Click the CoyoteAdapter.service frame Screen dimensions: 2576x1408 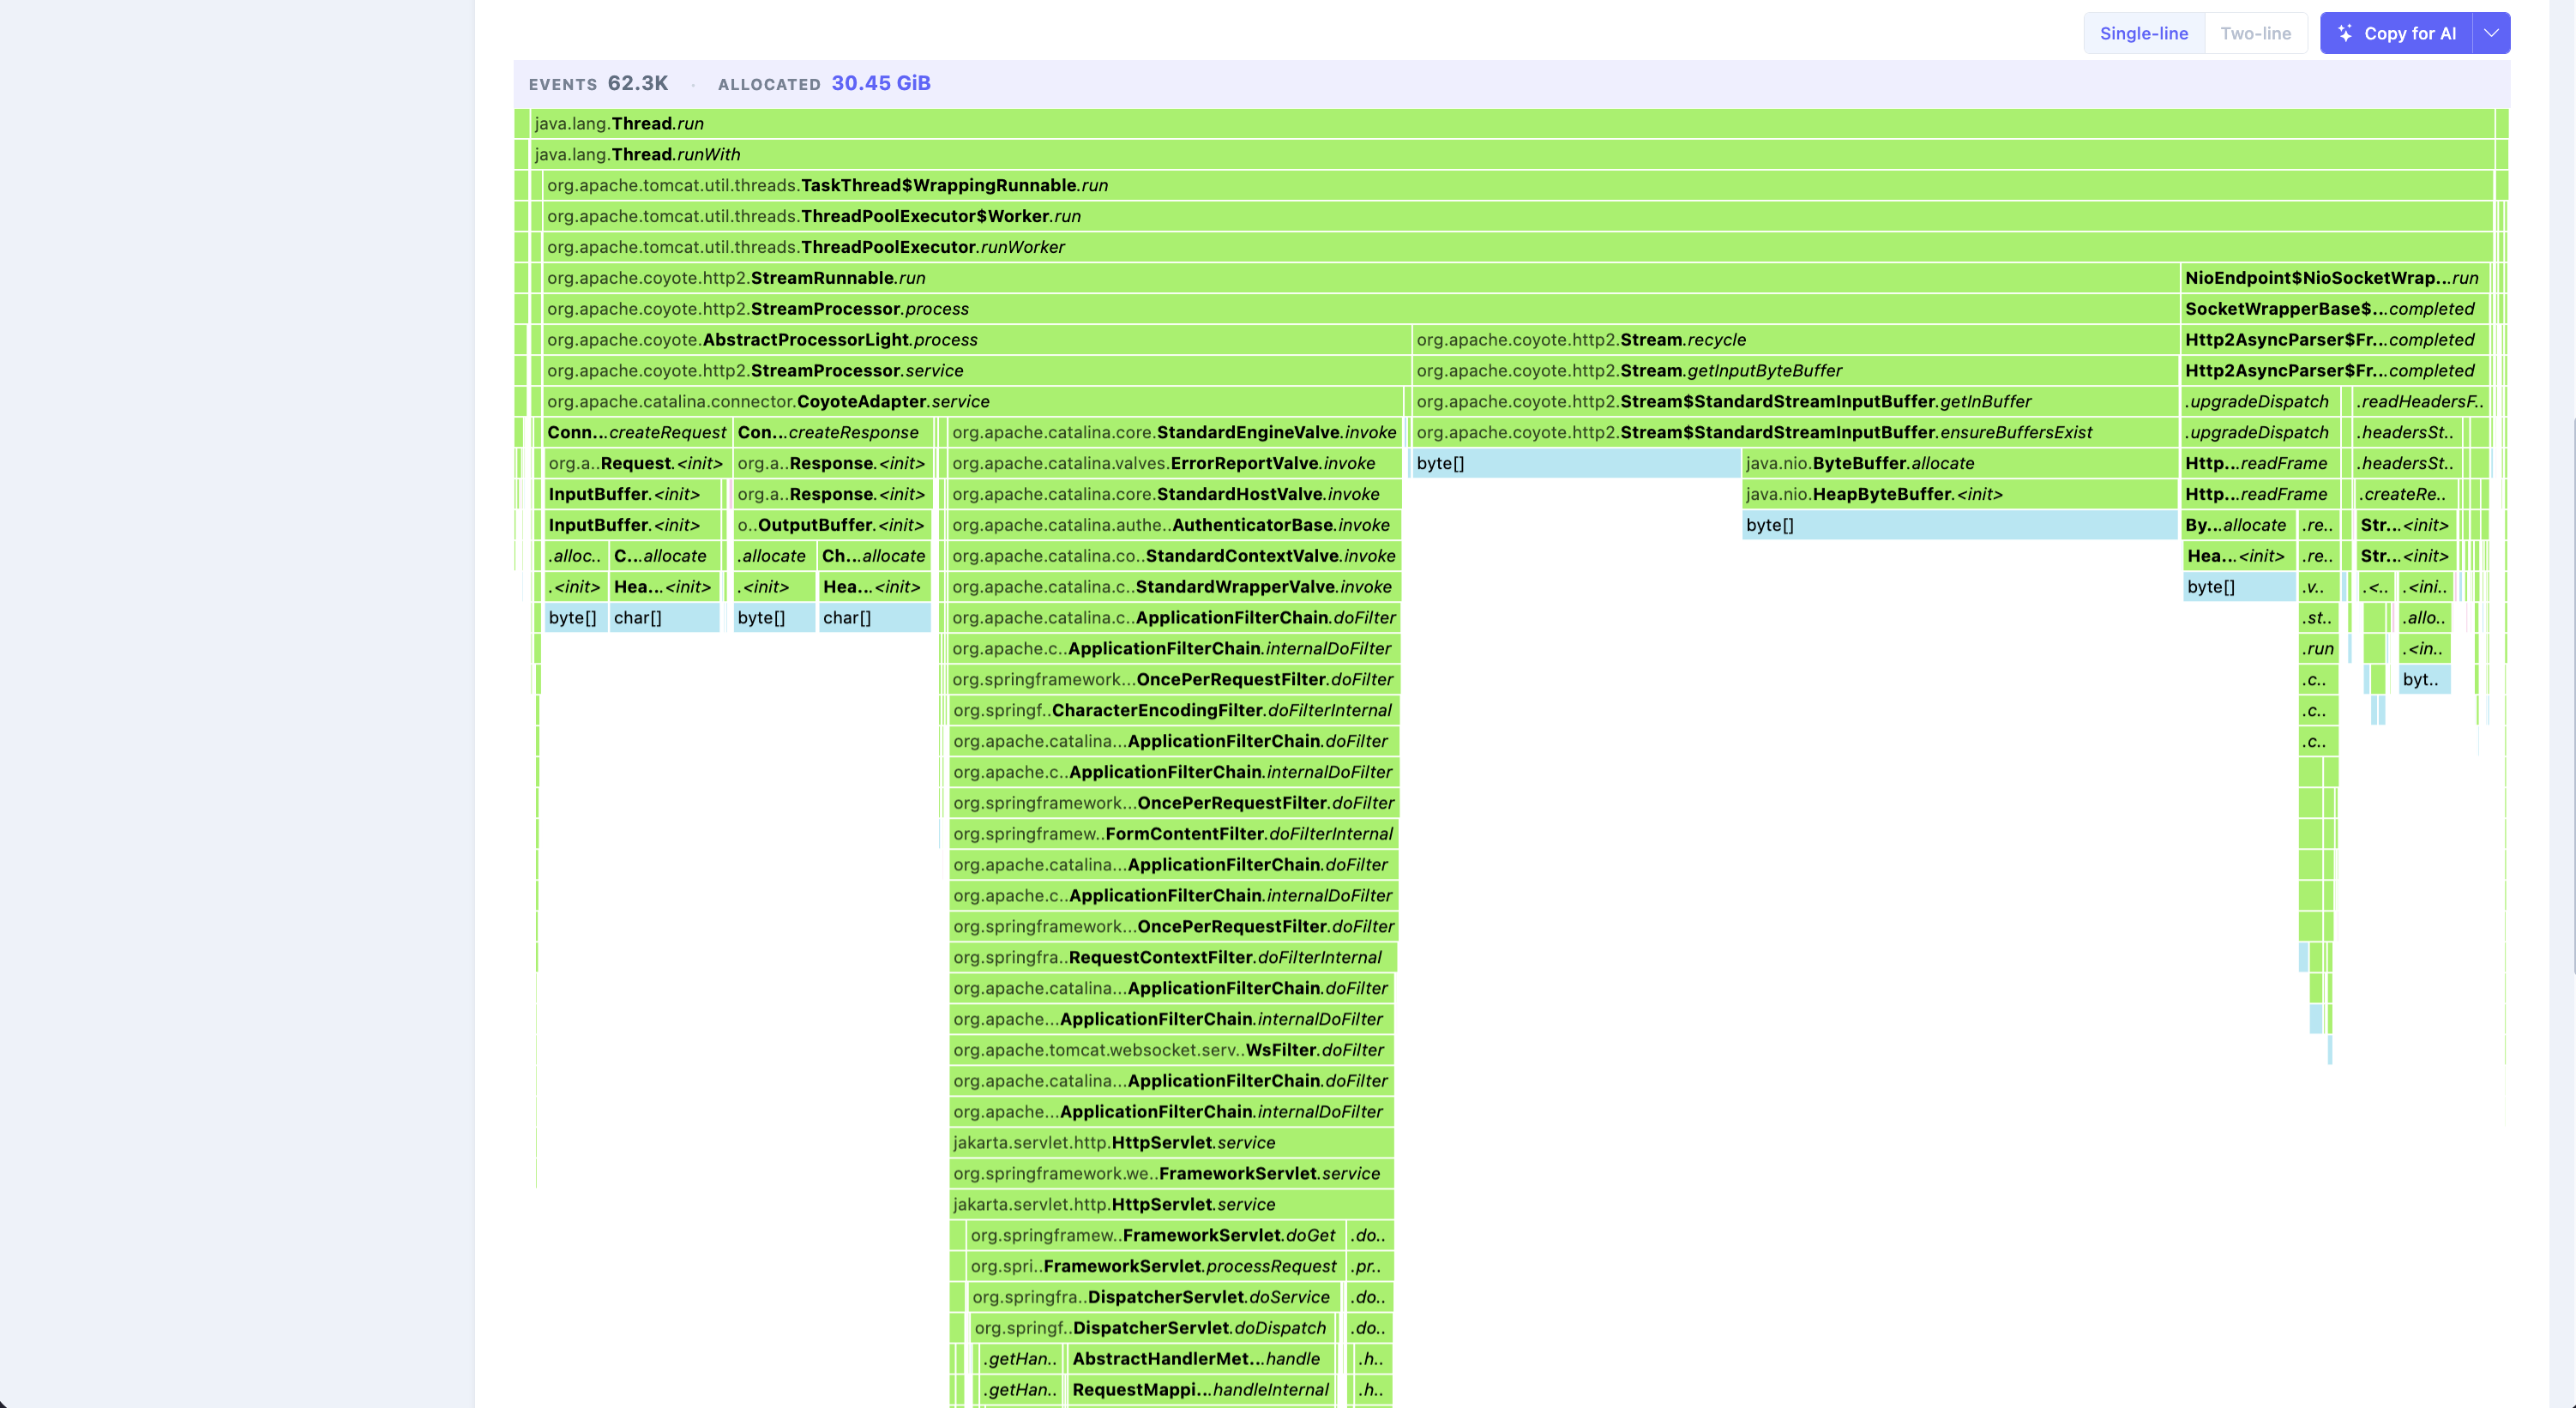(x=976, y=401)
